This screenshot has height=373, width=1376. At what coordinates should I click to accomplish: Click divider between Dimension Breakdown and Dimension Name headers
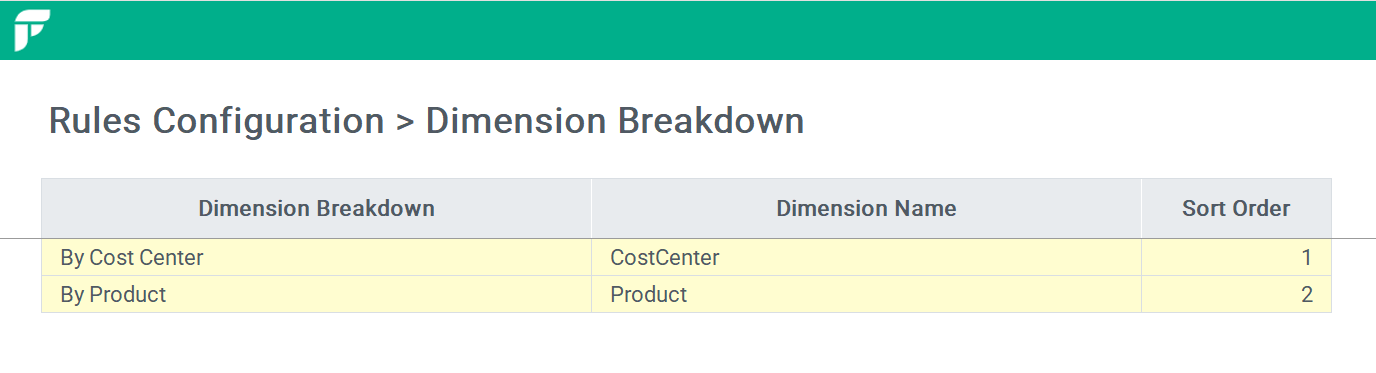[x=591, y=209]
